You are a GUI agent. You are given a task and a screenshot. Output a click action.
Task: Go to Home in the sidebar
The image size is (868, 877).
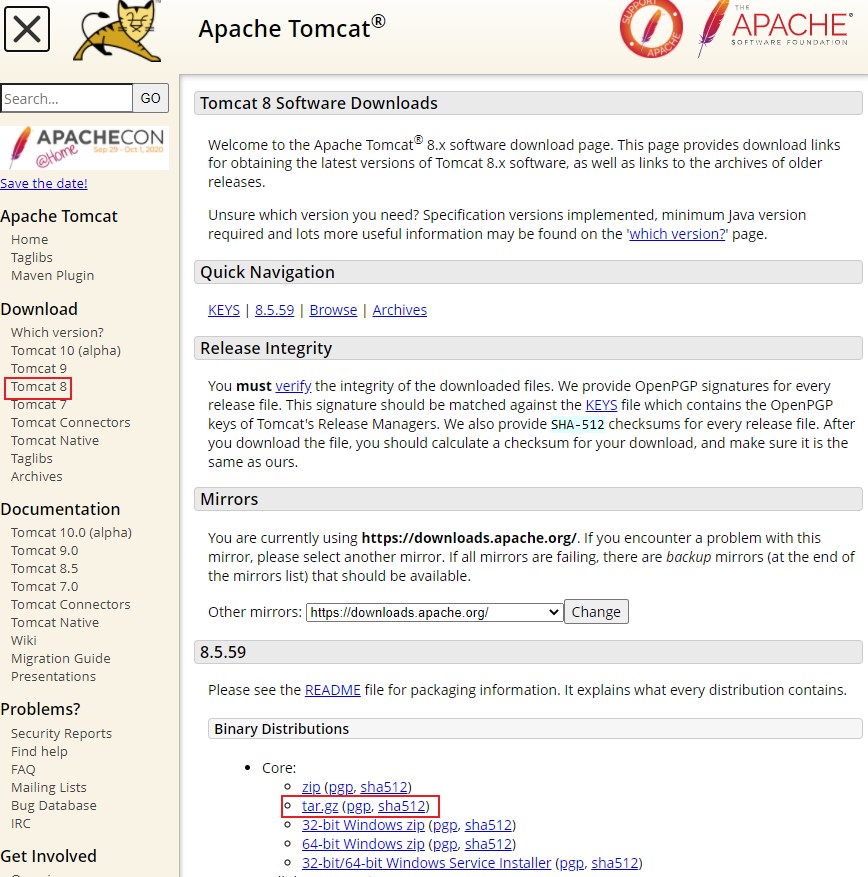[x=30, y=239]
